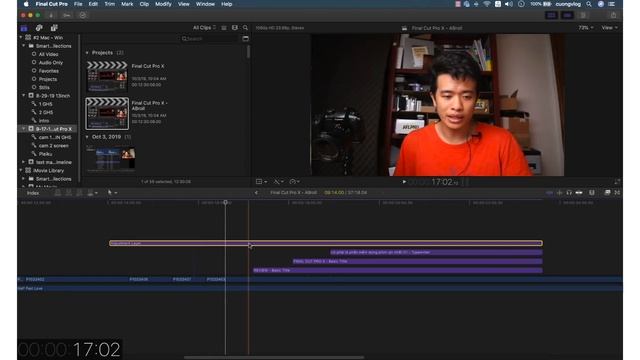Select Audio Only smart collection

(51, 62)
